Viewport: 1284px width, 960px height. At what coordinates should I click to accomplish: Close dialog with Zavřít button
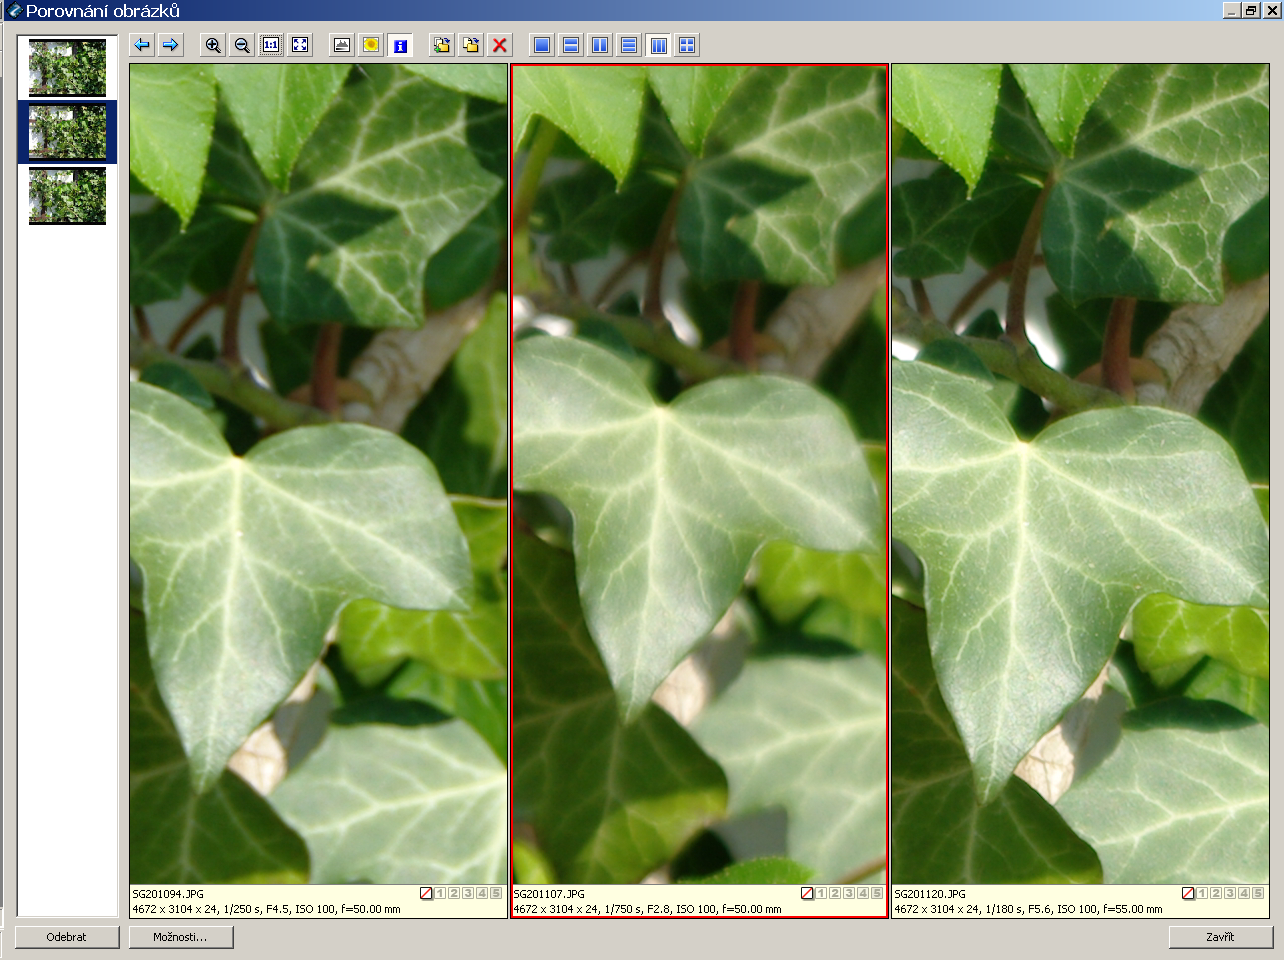tap(1220, 937)
